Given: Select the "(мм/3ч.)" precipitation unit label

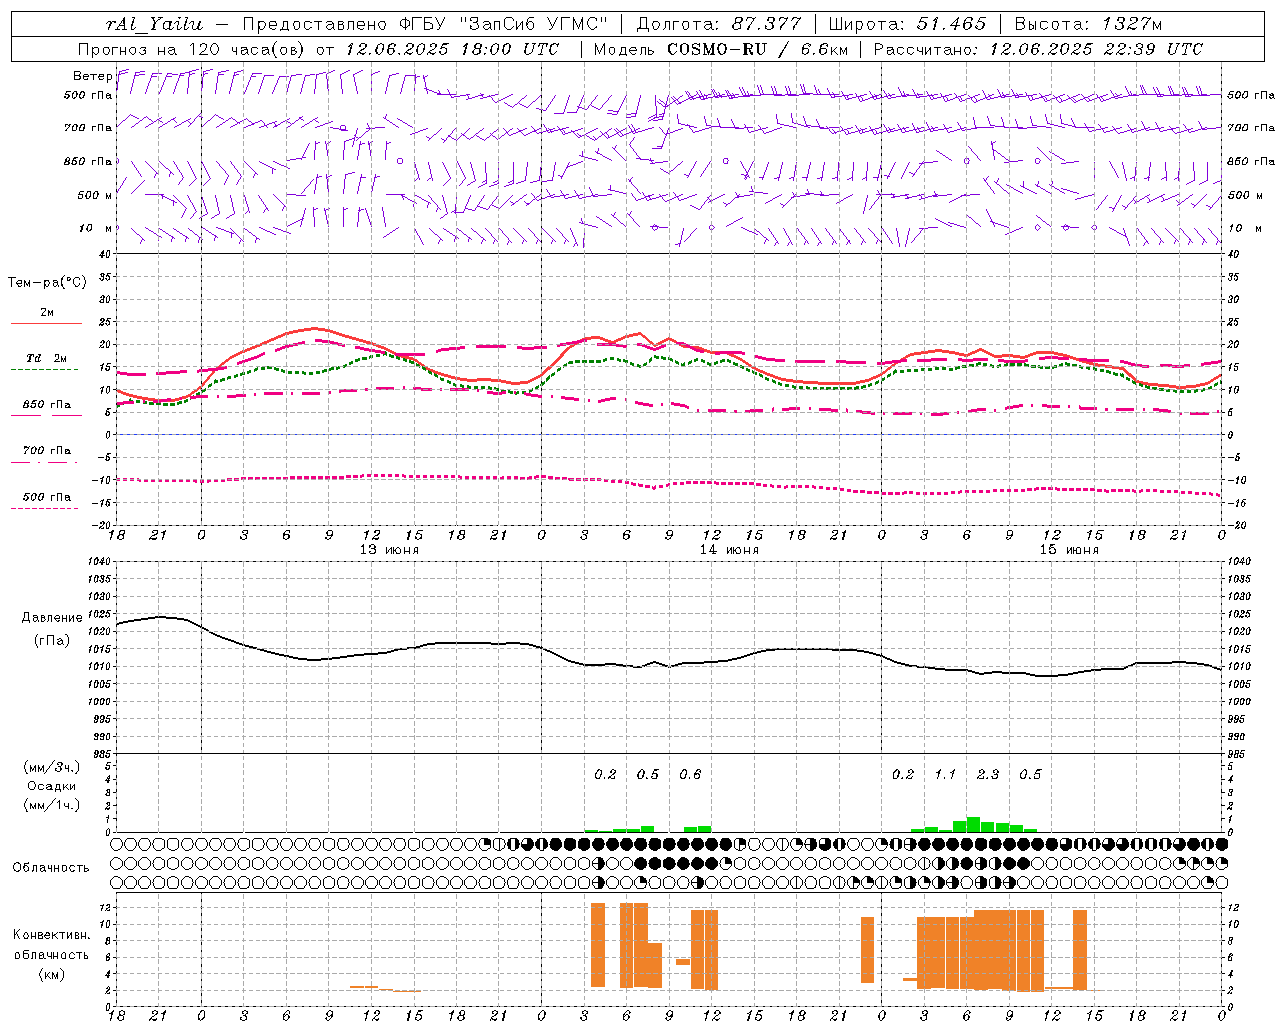Looking at the screenshot, I should (x=51, y=768).
